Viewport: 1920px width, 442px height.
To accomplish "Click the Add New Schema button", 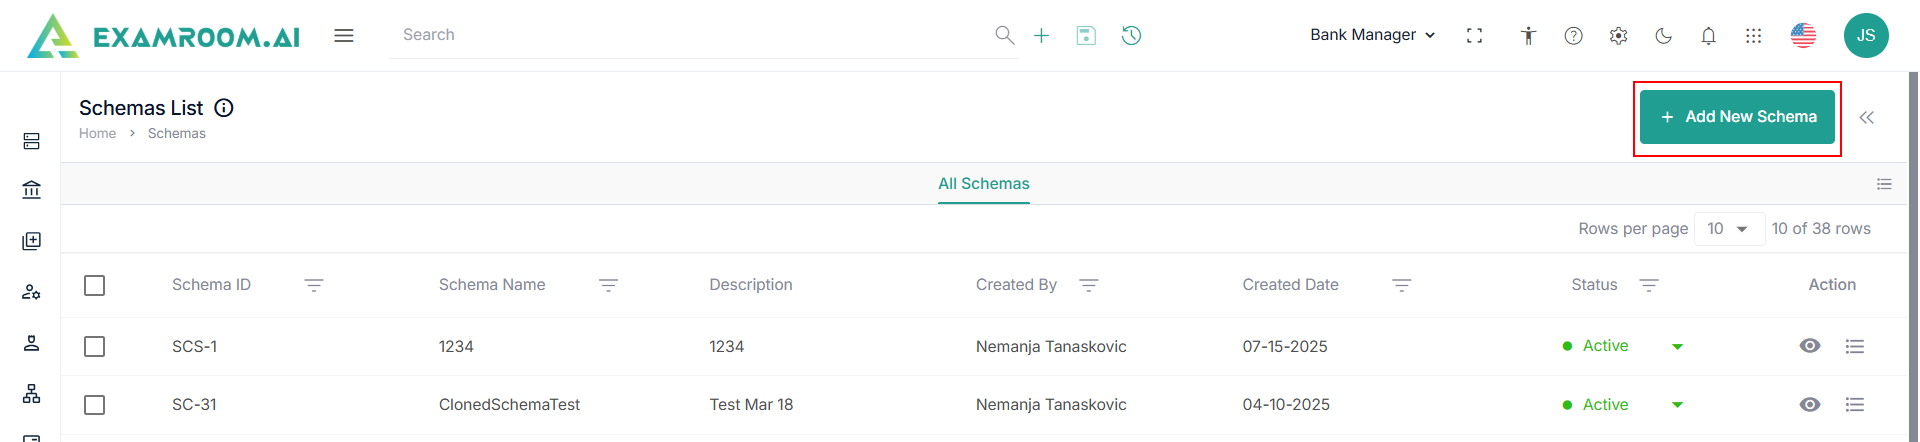I will click(1737, 117).
